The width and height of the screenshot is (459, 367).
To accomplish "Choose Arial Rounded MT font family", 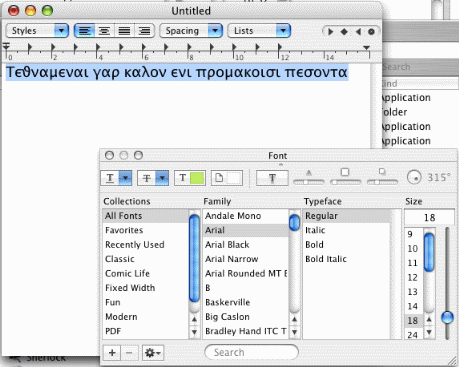I will click(x=245, y=273).
